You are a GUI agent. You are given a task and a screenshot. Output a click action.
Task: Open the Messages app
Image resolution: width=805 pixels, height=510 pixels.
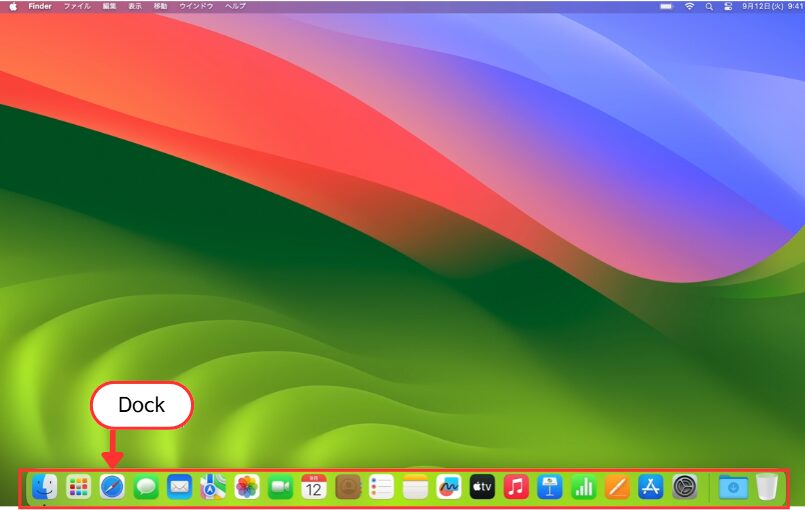coord(146,487)
